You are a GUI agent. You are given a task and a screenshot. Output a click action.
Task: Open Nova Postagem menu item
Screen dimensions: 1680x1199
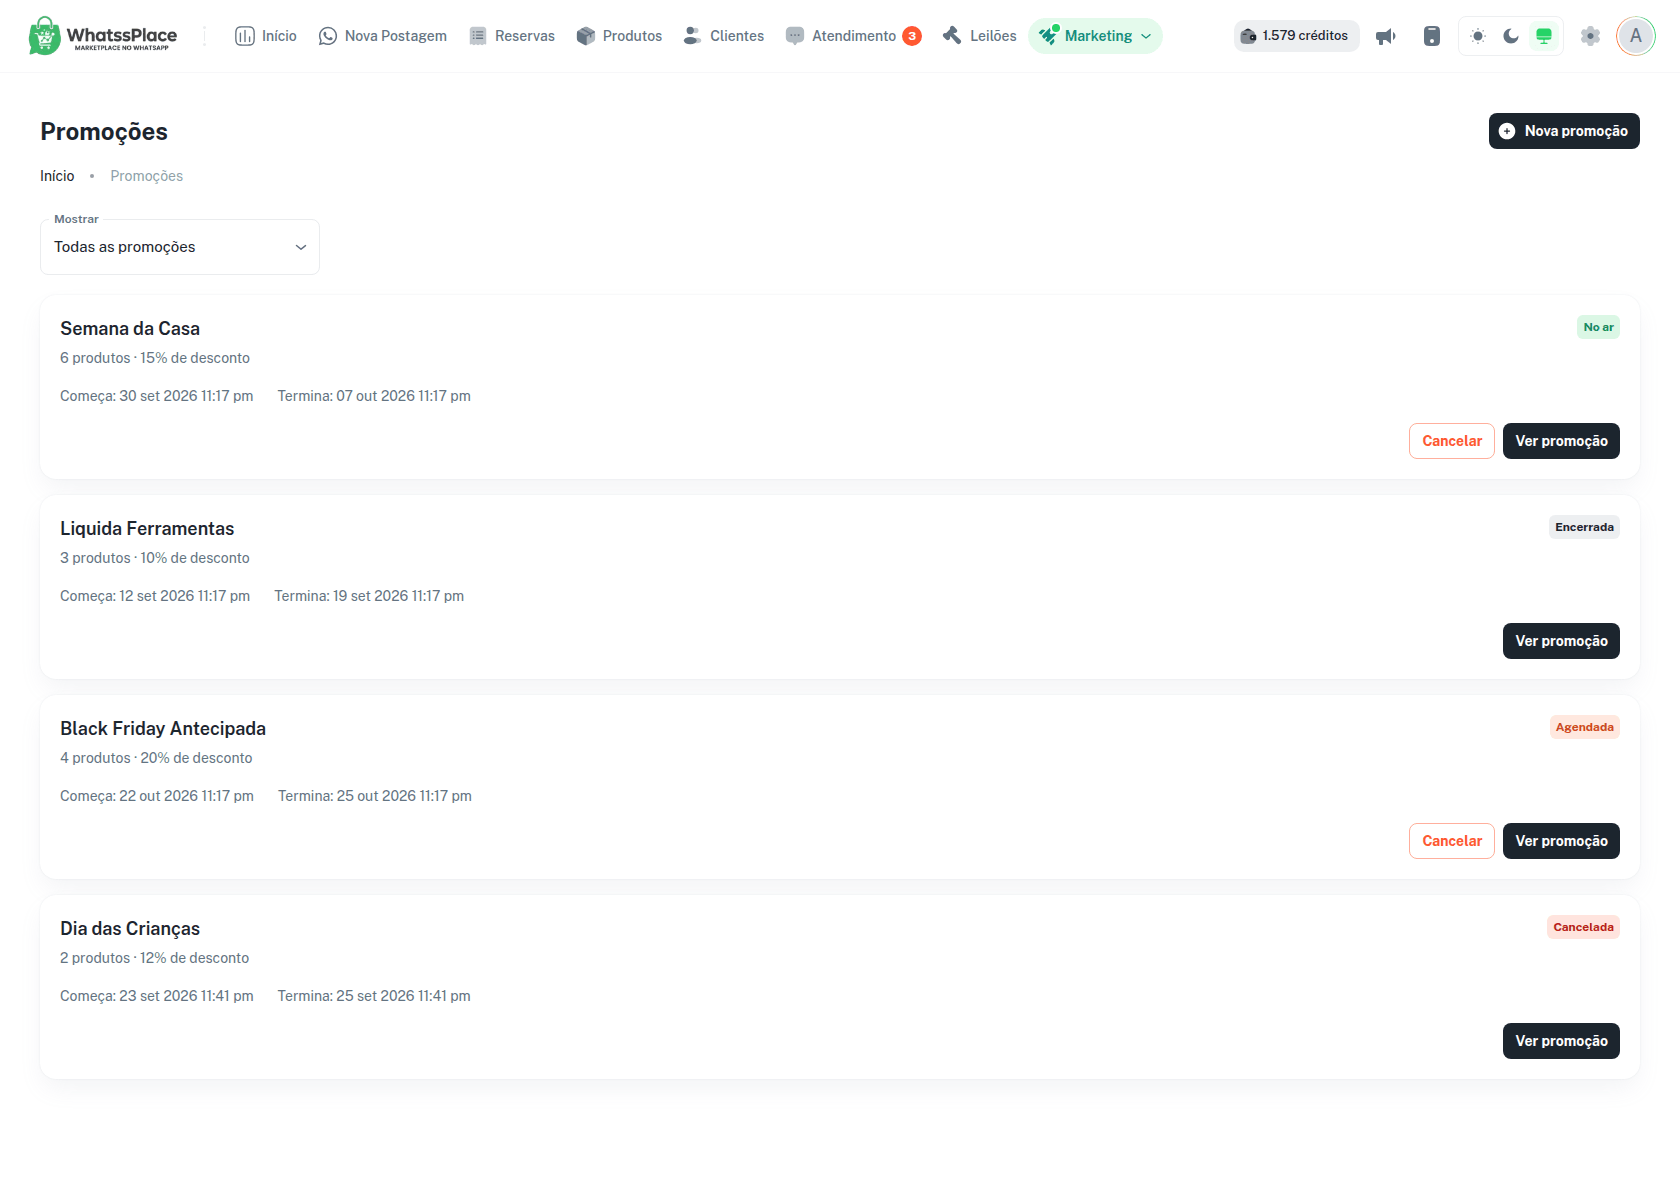[383, 36]
